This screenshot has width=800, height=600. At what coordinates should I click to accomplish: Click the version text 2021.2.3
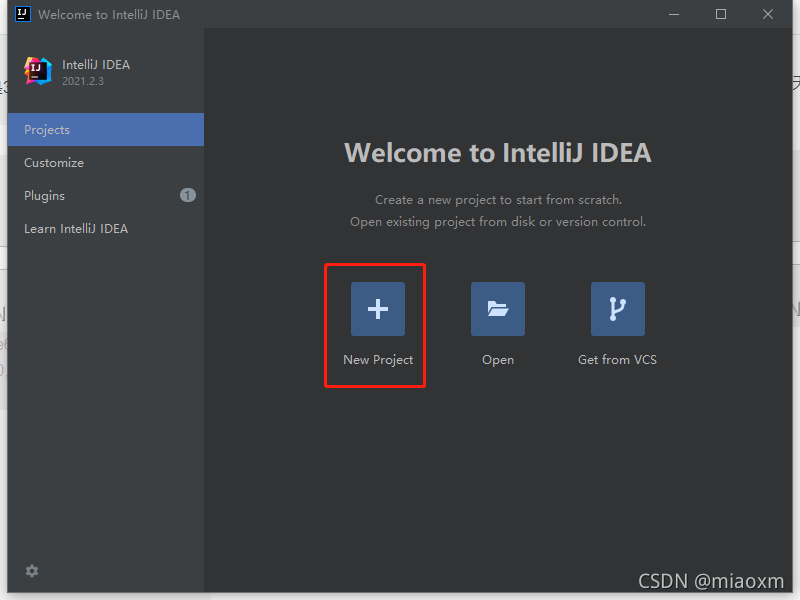pos(83,81)
